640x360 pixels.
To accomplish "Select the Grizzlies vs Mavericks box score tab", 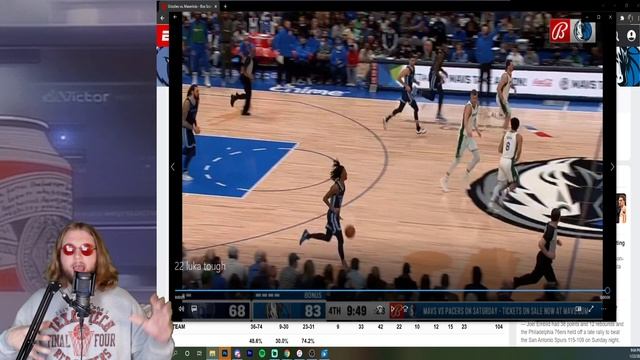I will coord(189,7).
